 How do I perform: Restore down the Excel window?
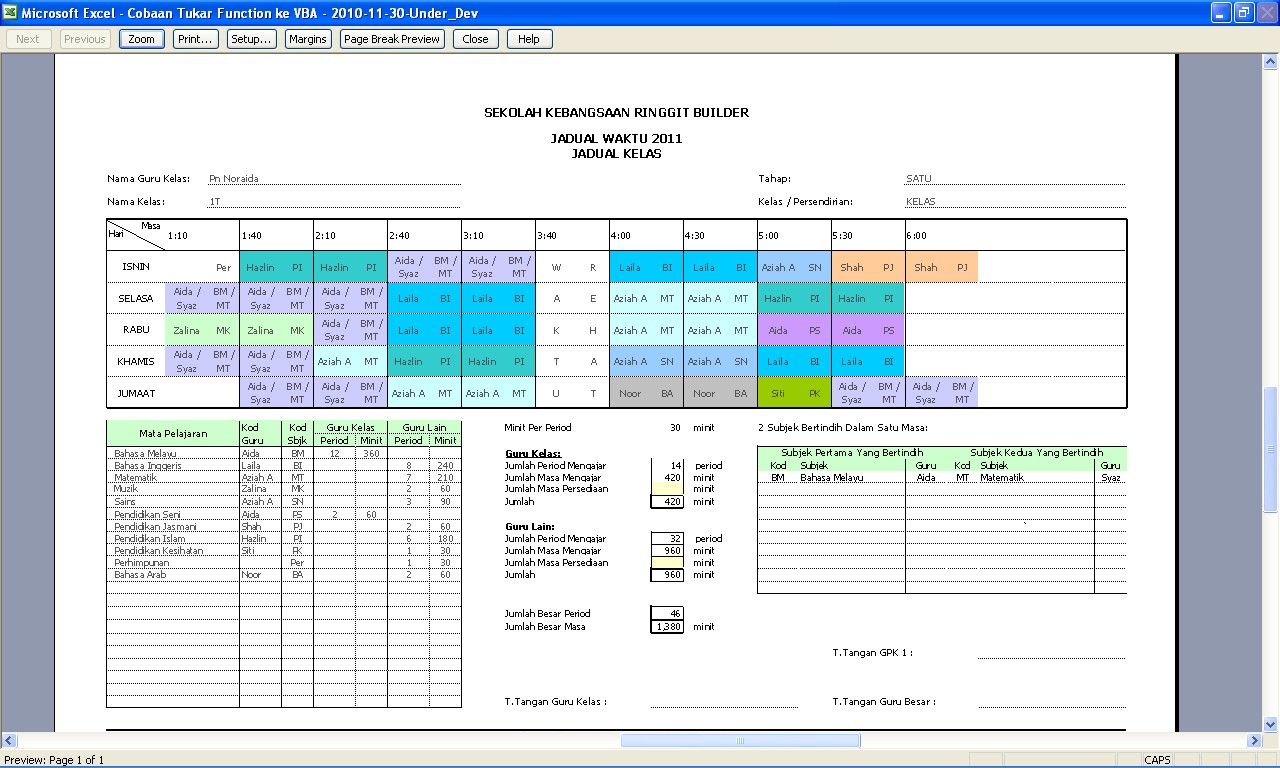[x=1243, y=12]
